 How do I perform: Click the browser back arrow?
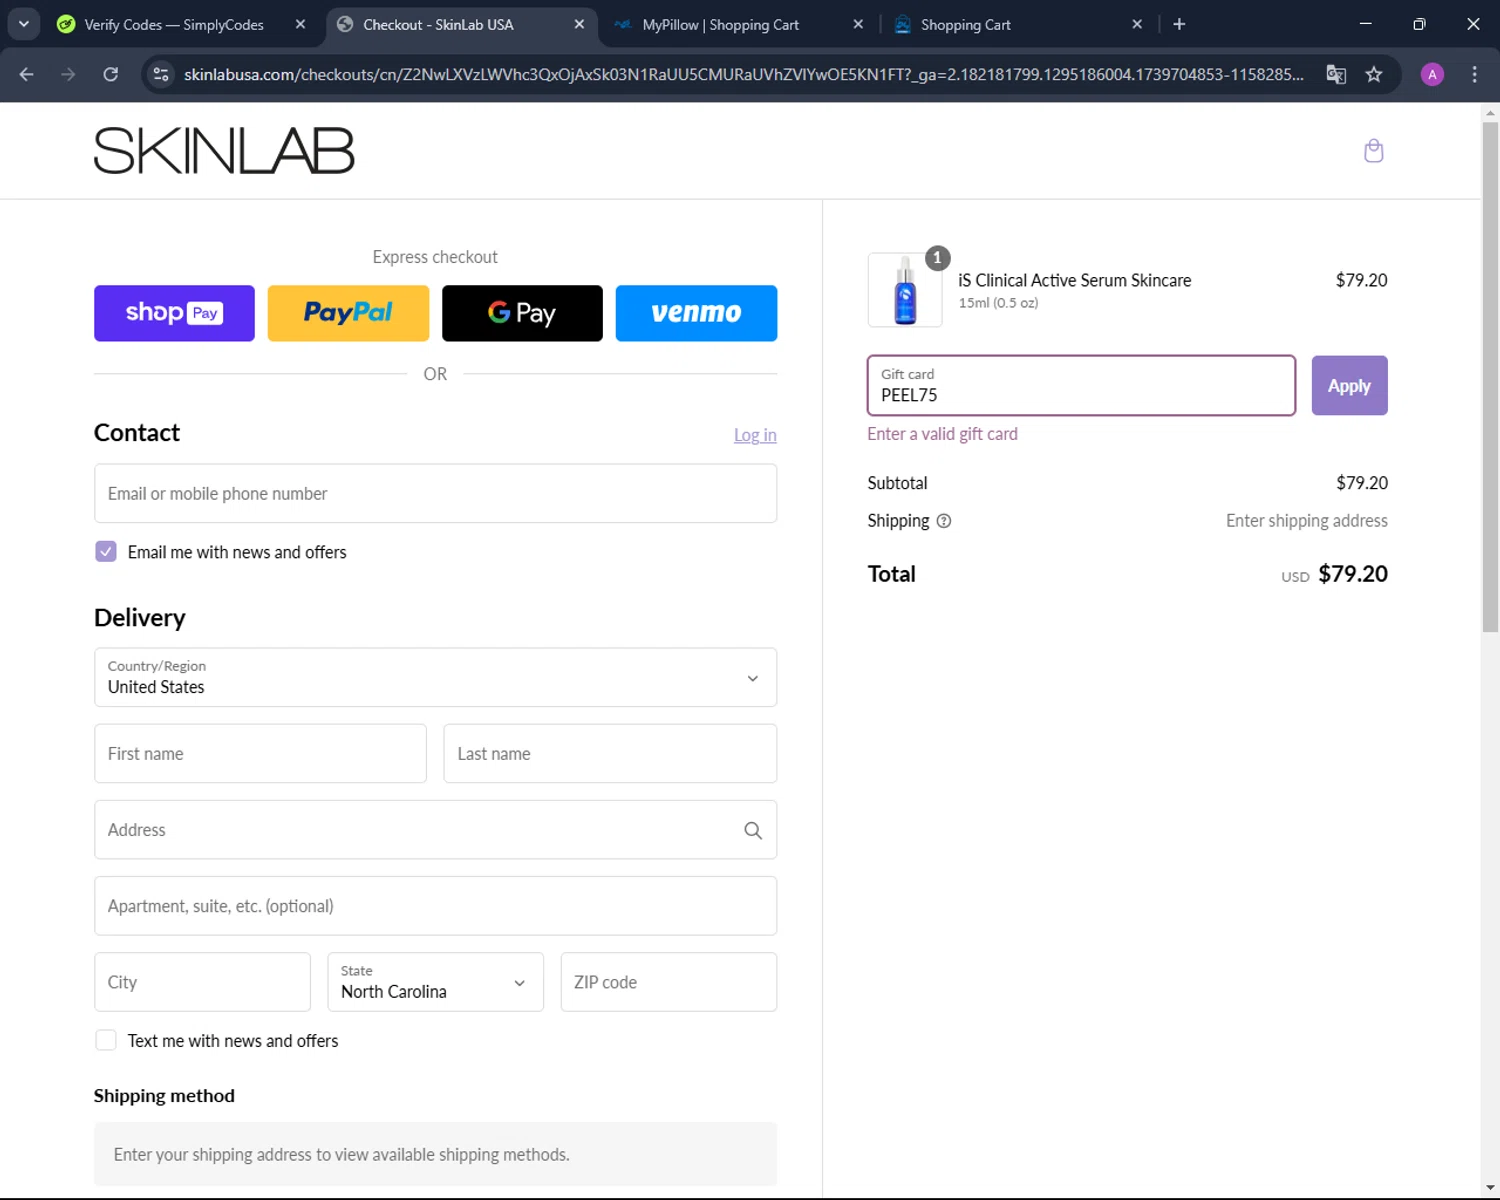[27, 74]
